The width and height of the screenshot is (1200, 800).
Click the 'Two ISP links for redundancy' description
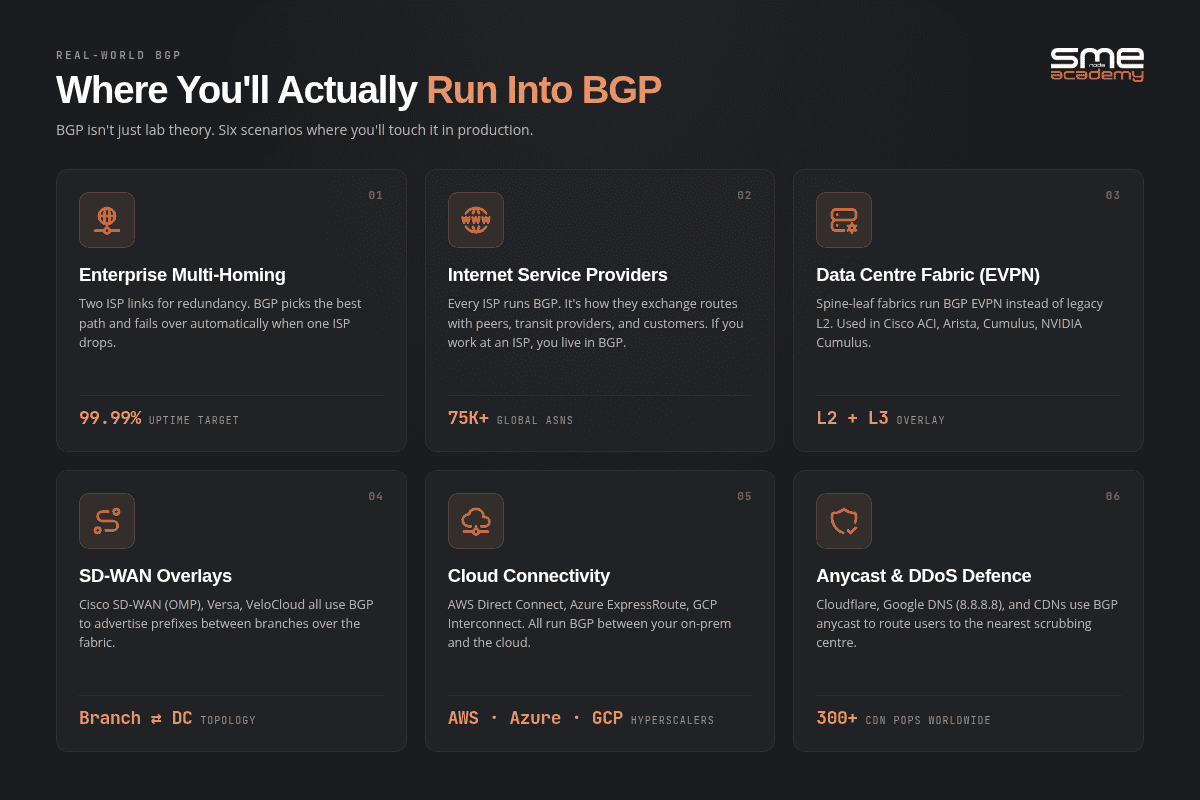pyautogui.click(x=221, y=323)
